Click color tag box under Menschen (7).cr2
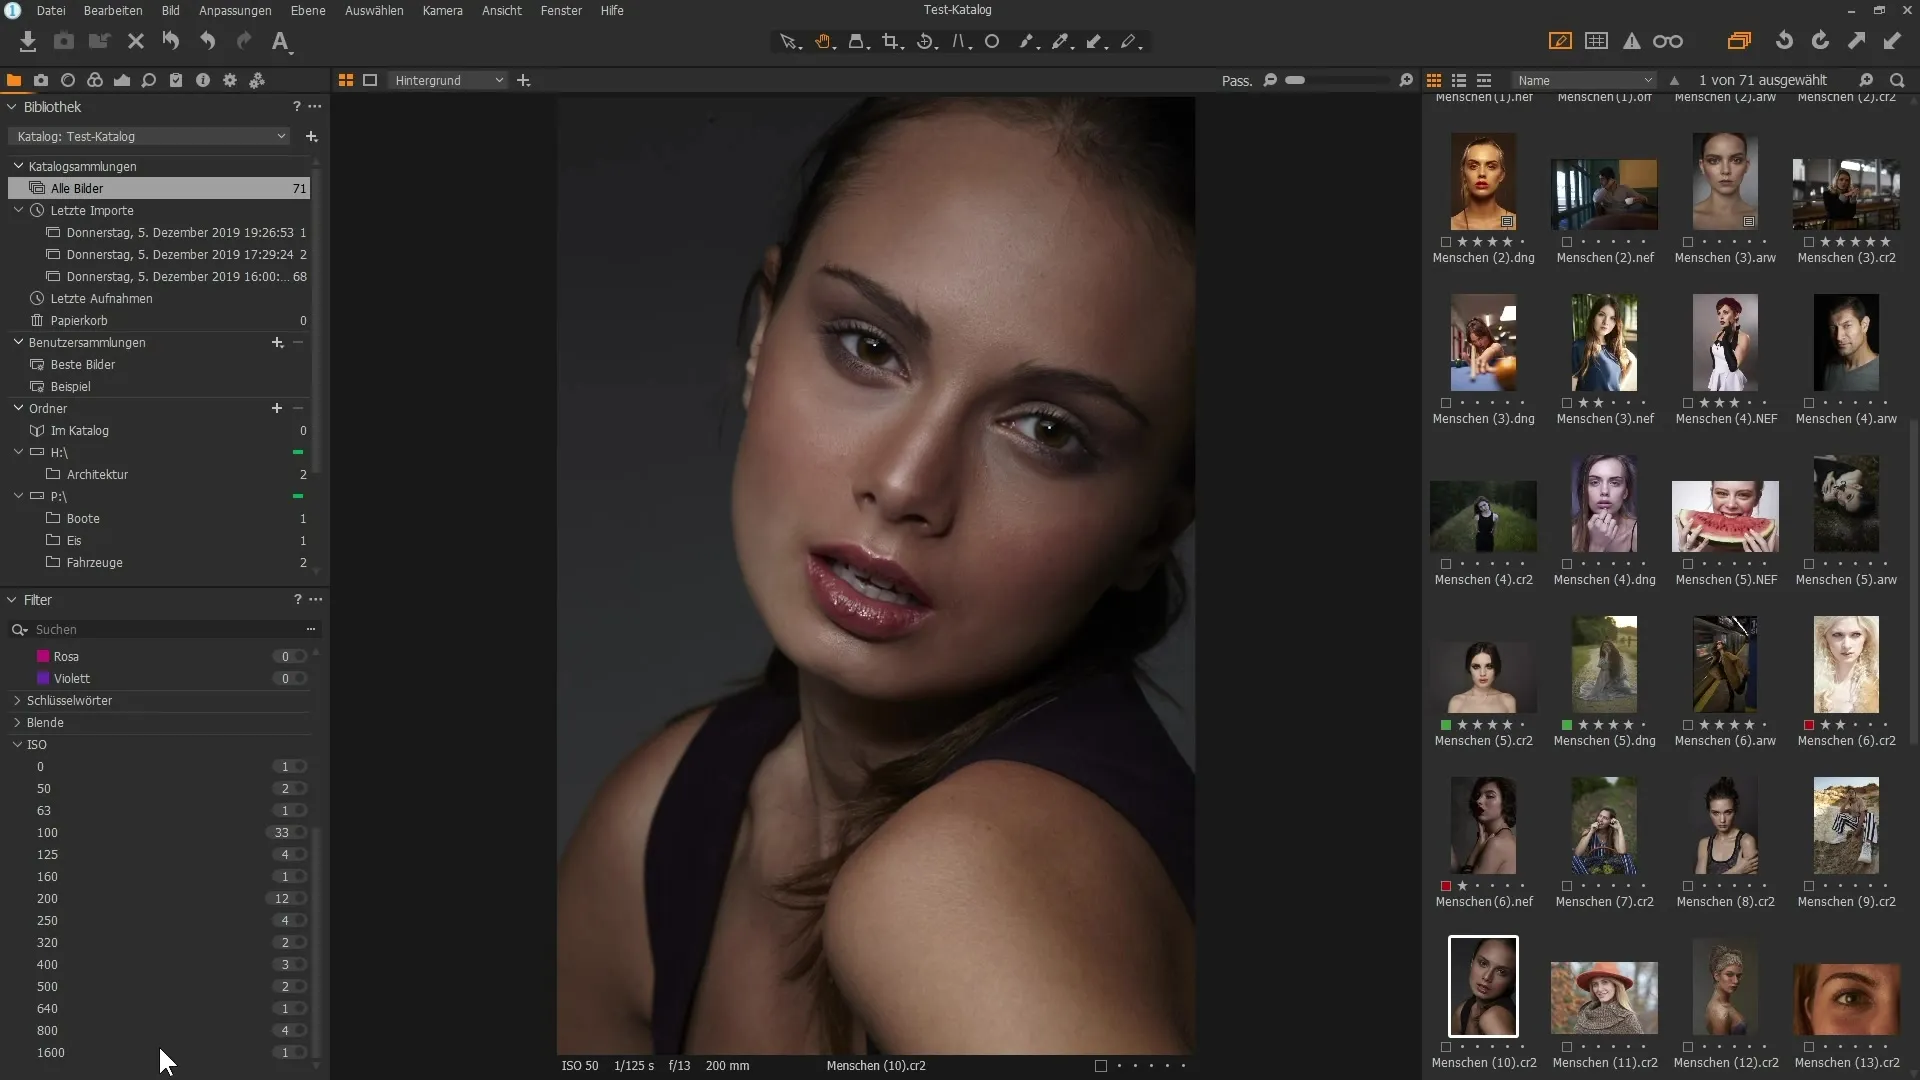Viewport: 1920px width, 1080px height. click(1567, 886)
